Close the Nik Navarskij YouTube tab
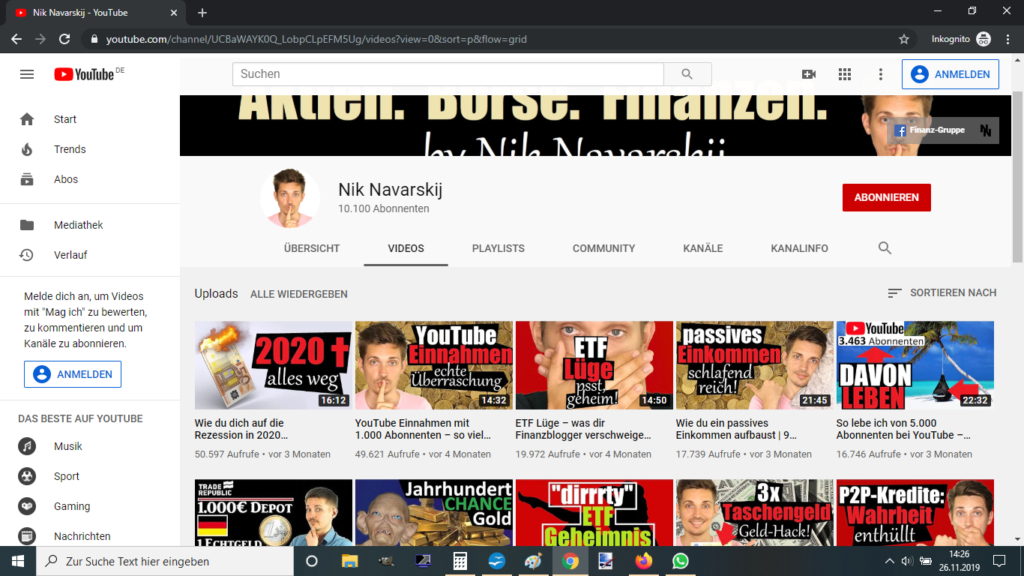This screenshot has width=1024, height=576. point(174,12)
